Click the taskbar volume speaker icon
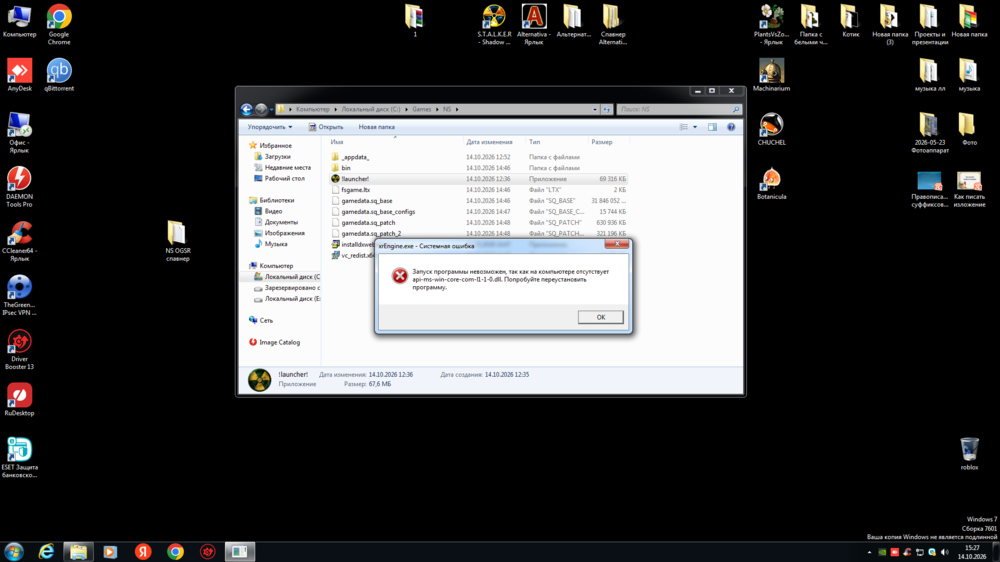The height and width of the screenshot is (562, 1000). [945, 552]
